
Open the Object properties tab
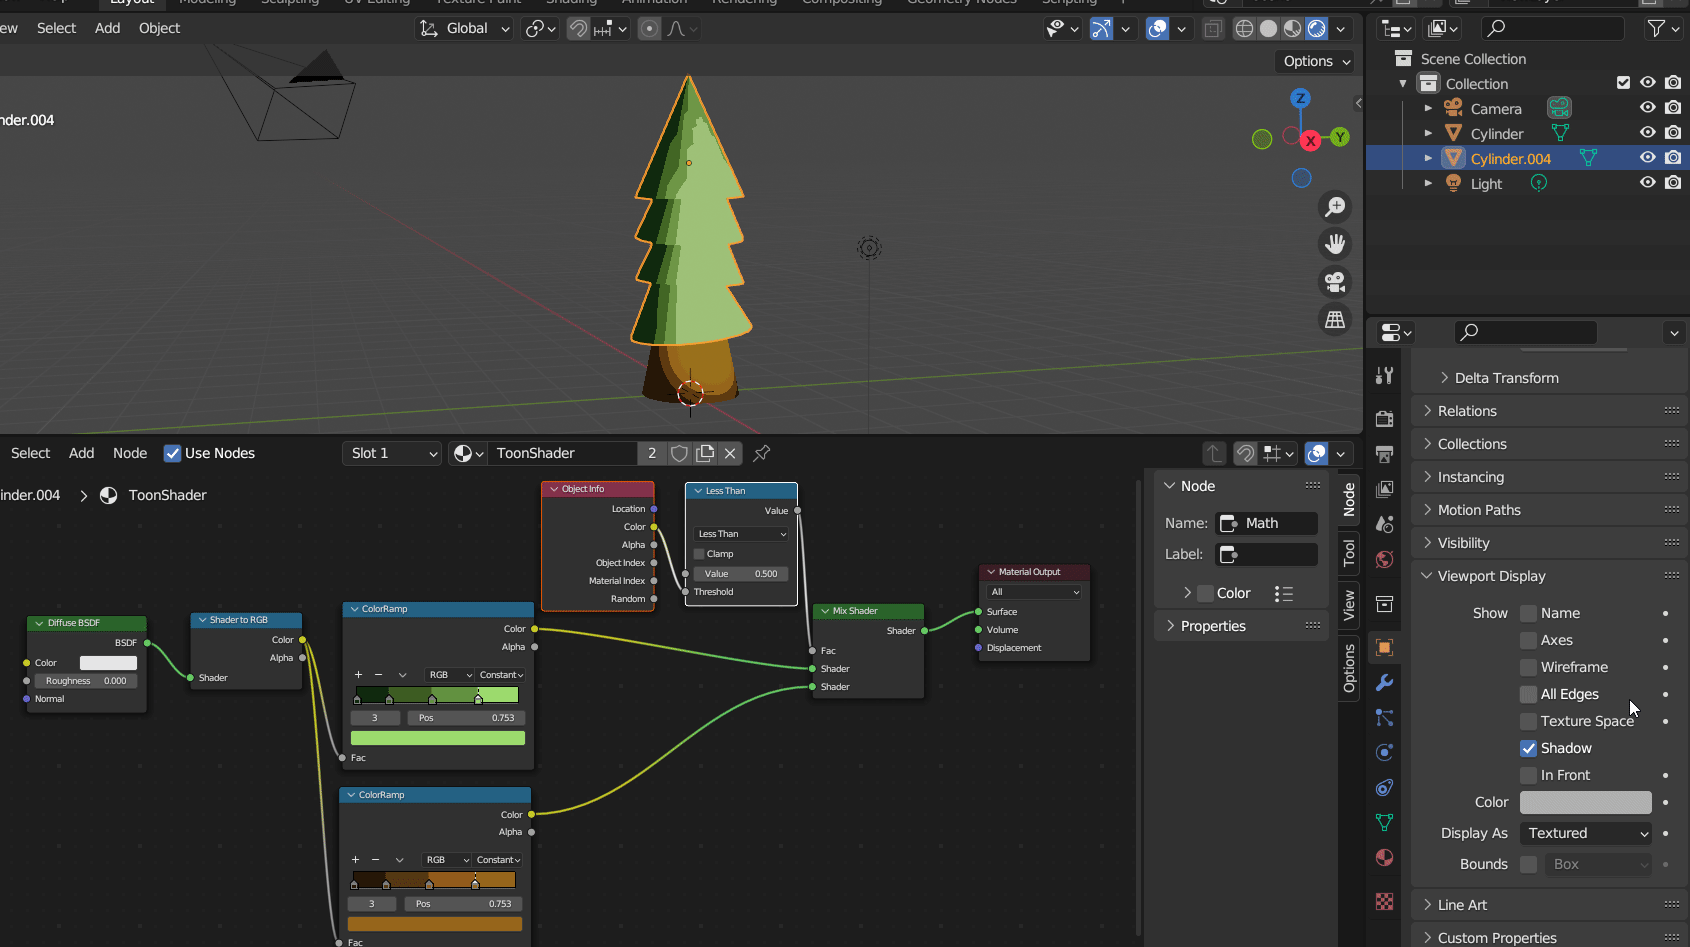click(x=1384, y=648)
